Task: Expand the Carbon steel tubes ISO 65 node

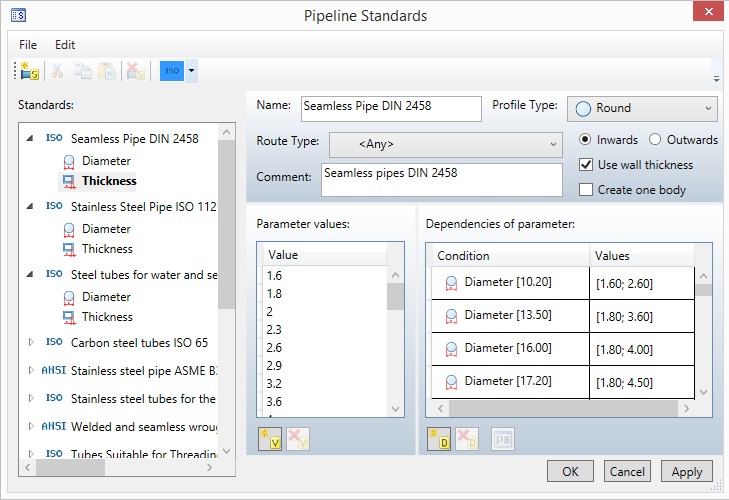Action: (x=31, y=342)
